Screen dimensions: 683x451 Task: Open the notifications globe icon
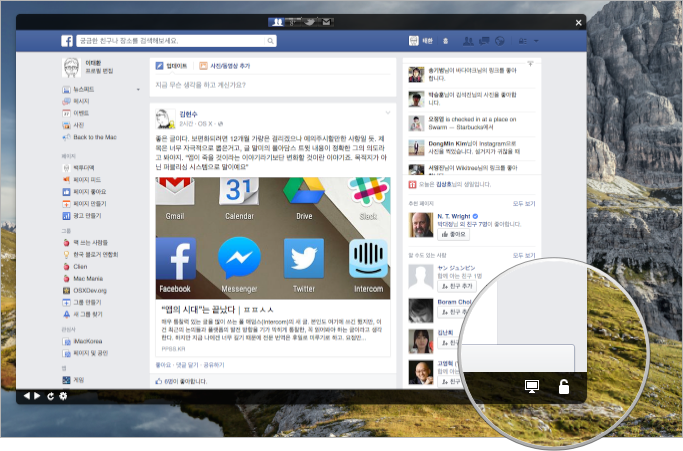(500, 41)
